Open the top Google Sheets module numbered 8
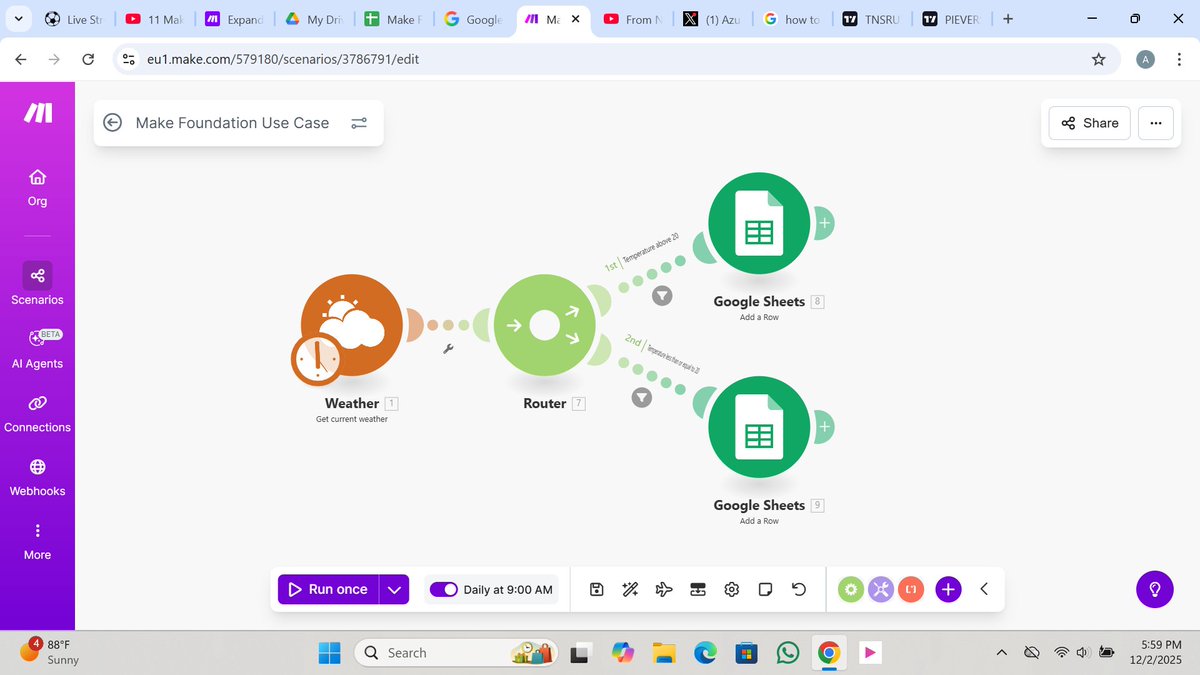This screenshot has height=675, width=1200. [759, 223]
